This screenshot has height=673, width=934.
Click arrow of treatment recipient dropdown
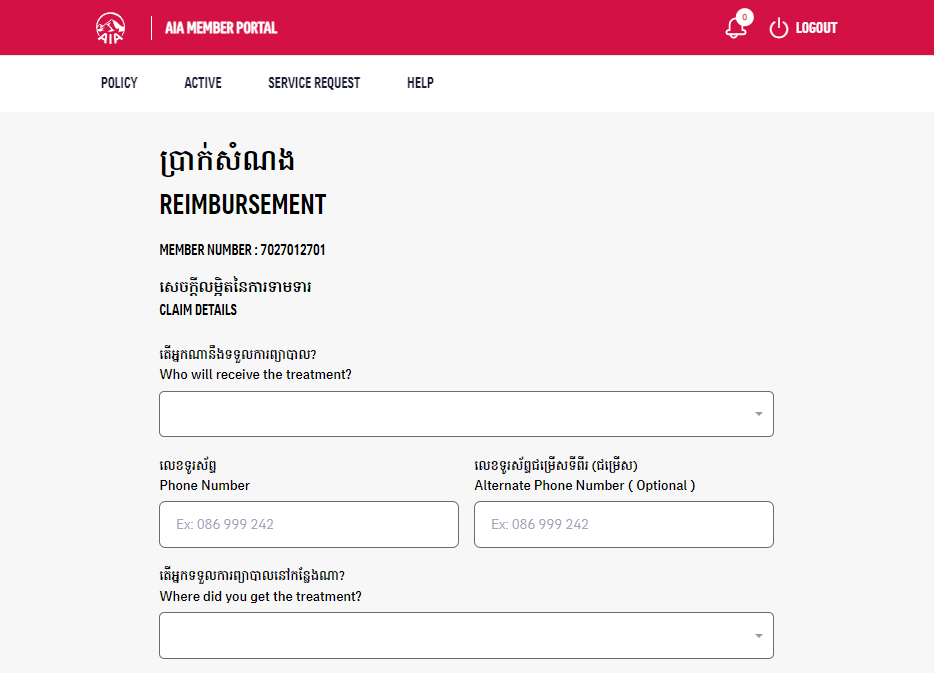(759, 414)
